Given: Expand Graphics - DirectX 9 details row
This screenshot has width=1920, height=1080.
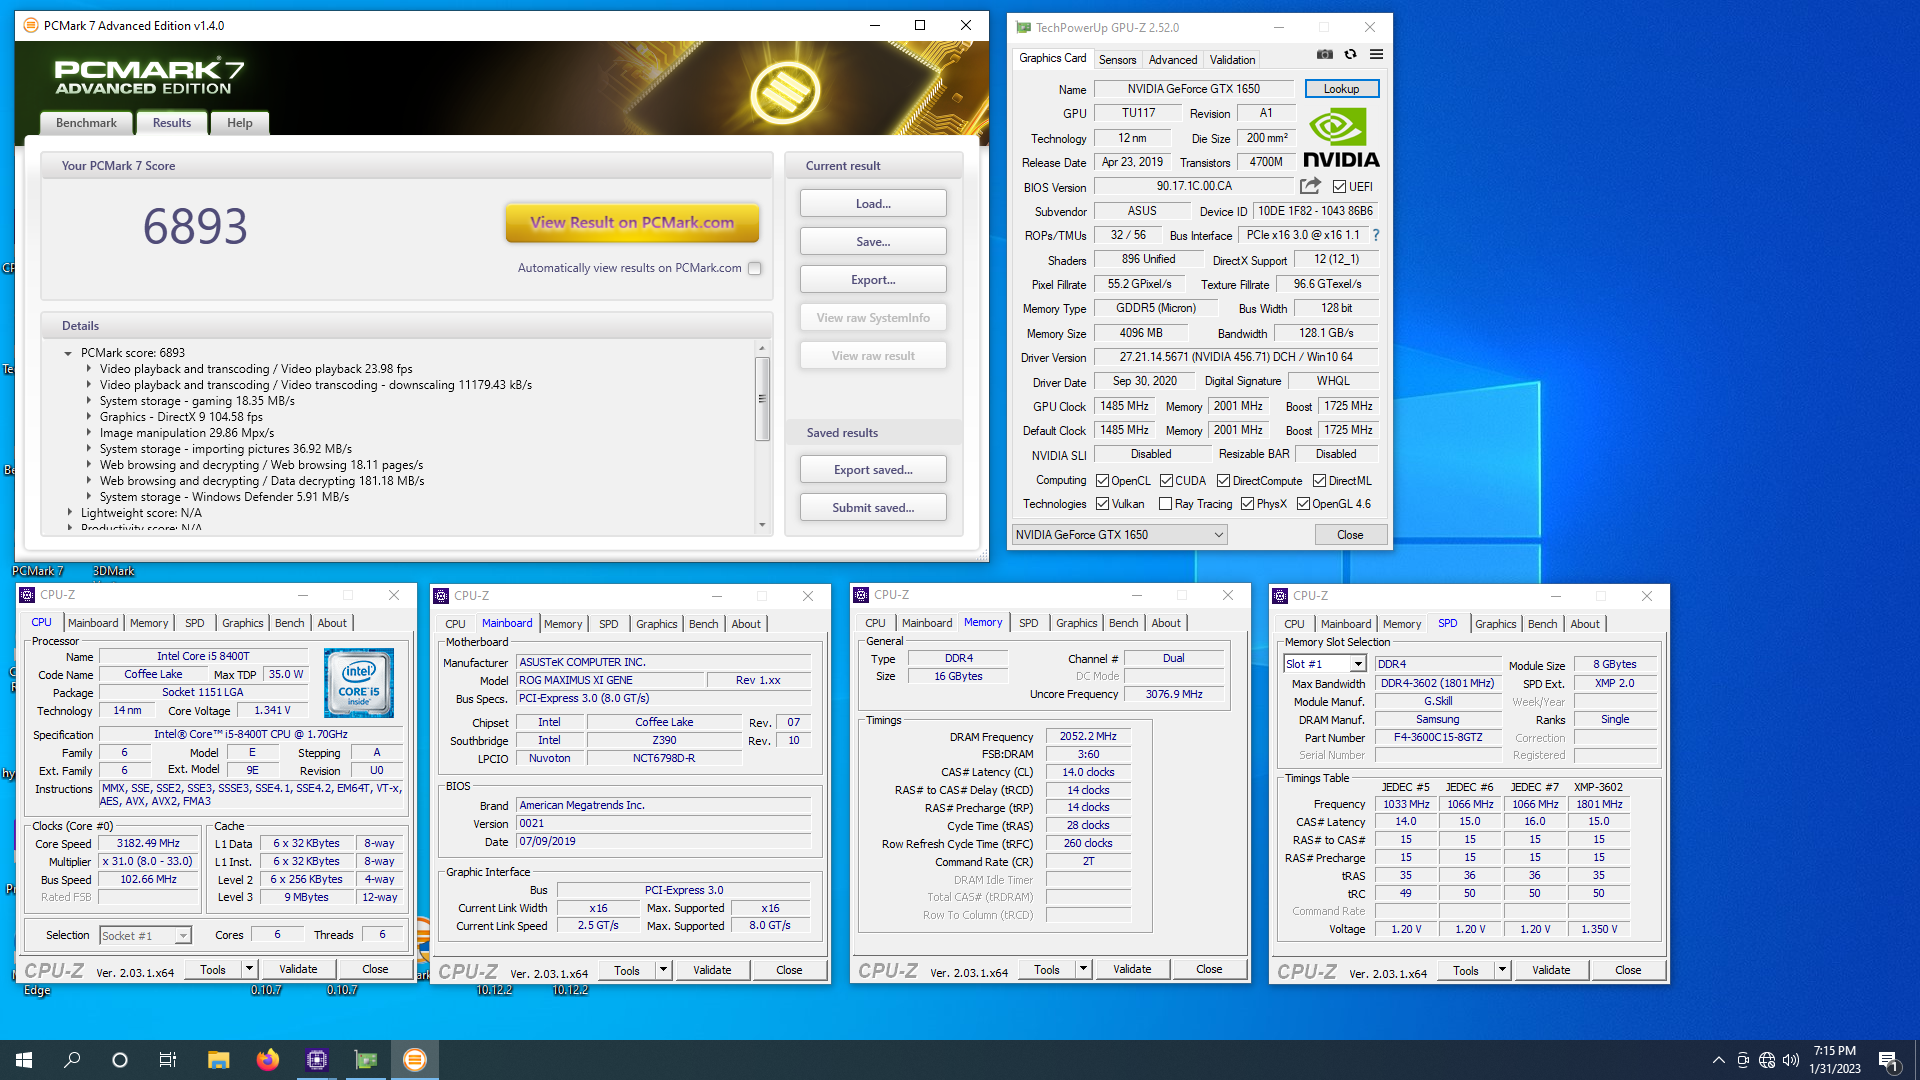Looking at the screenshot, I should point(88,417).
